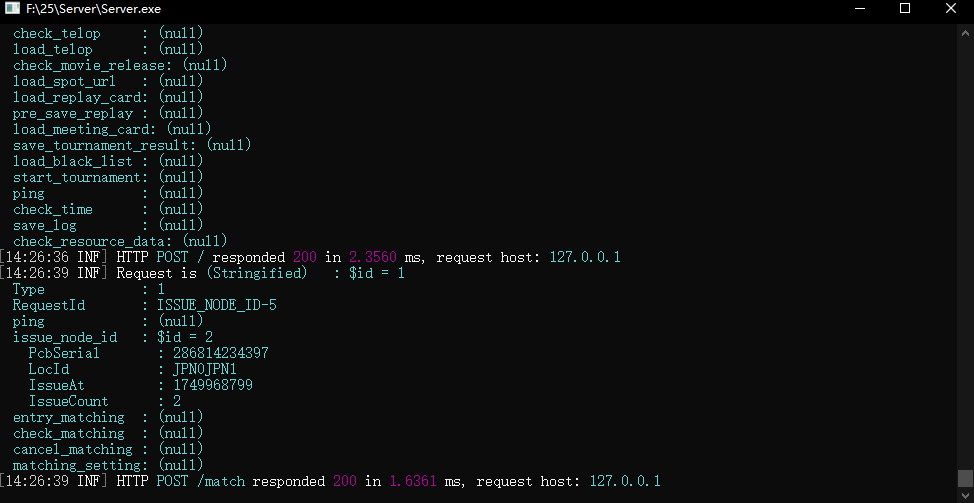The image size is (974, 503).
Task: Click the IssueAt value 1749968799
Action: 213,386
